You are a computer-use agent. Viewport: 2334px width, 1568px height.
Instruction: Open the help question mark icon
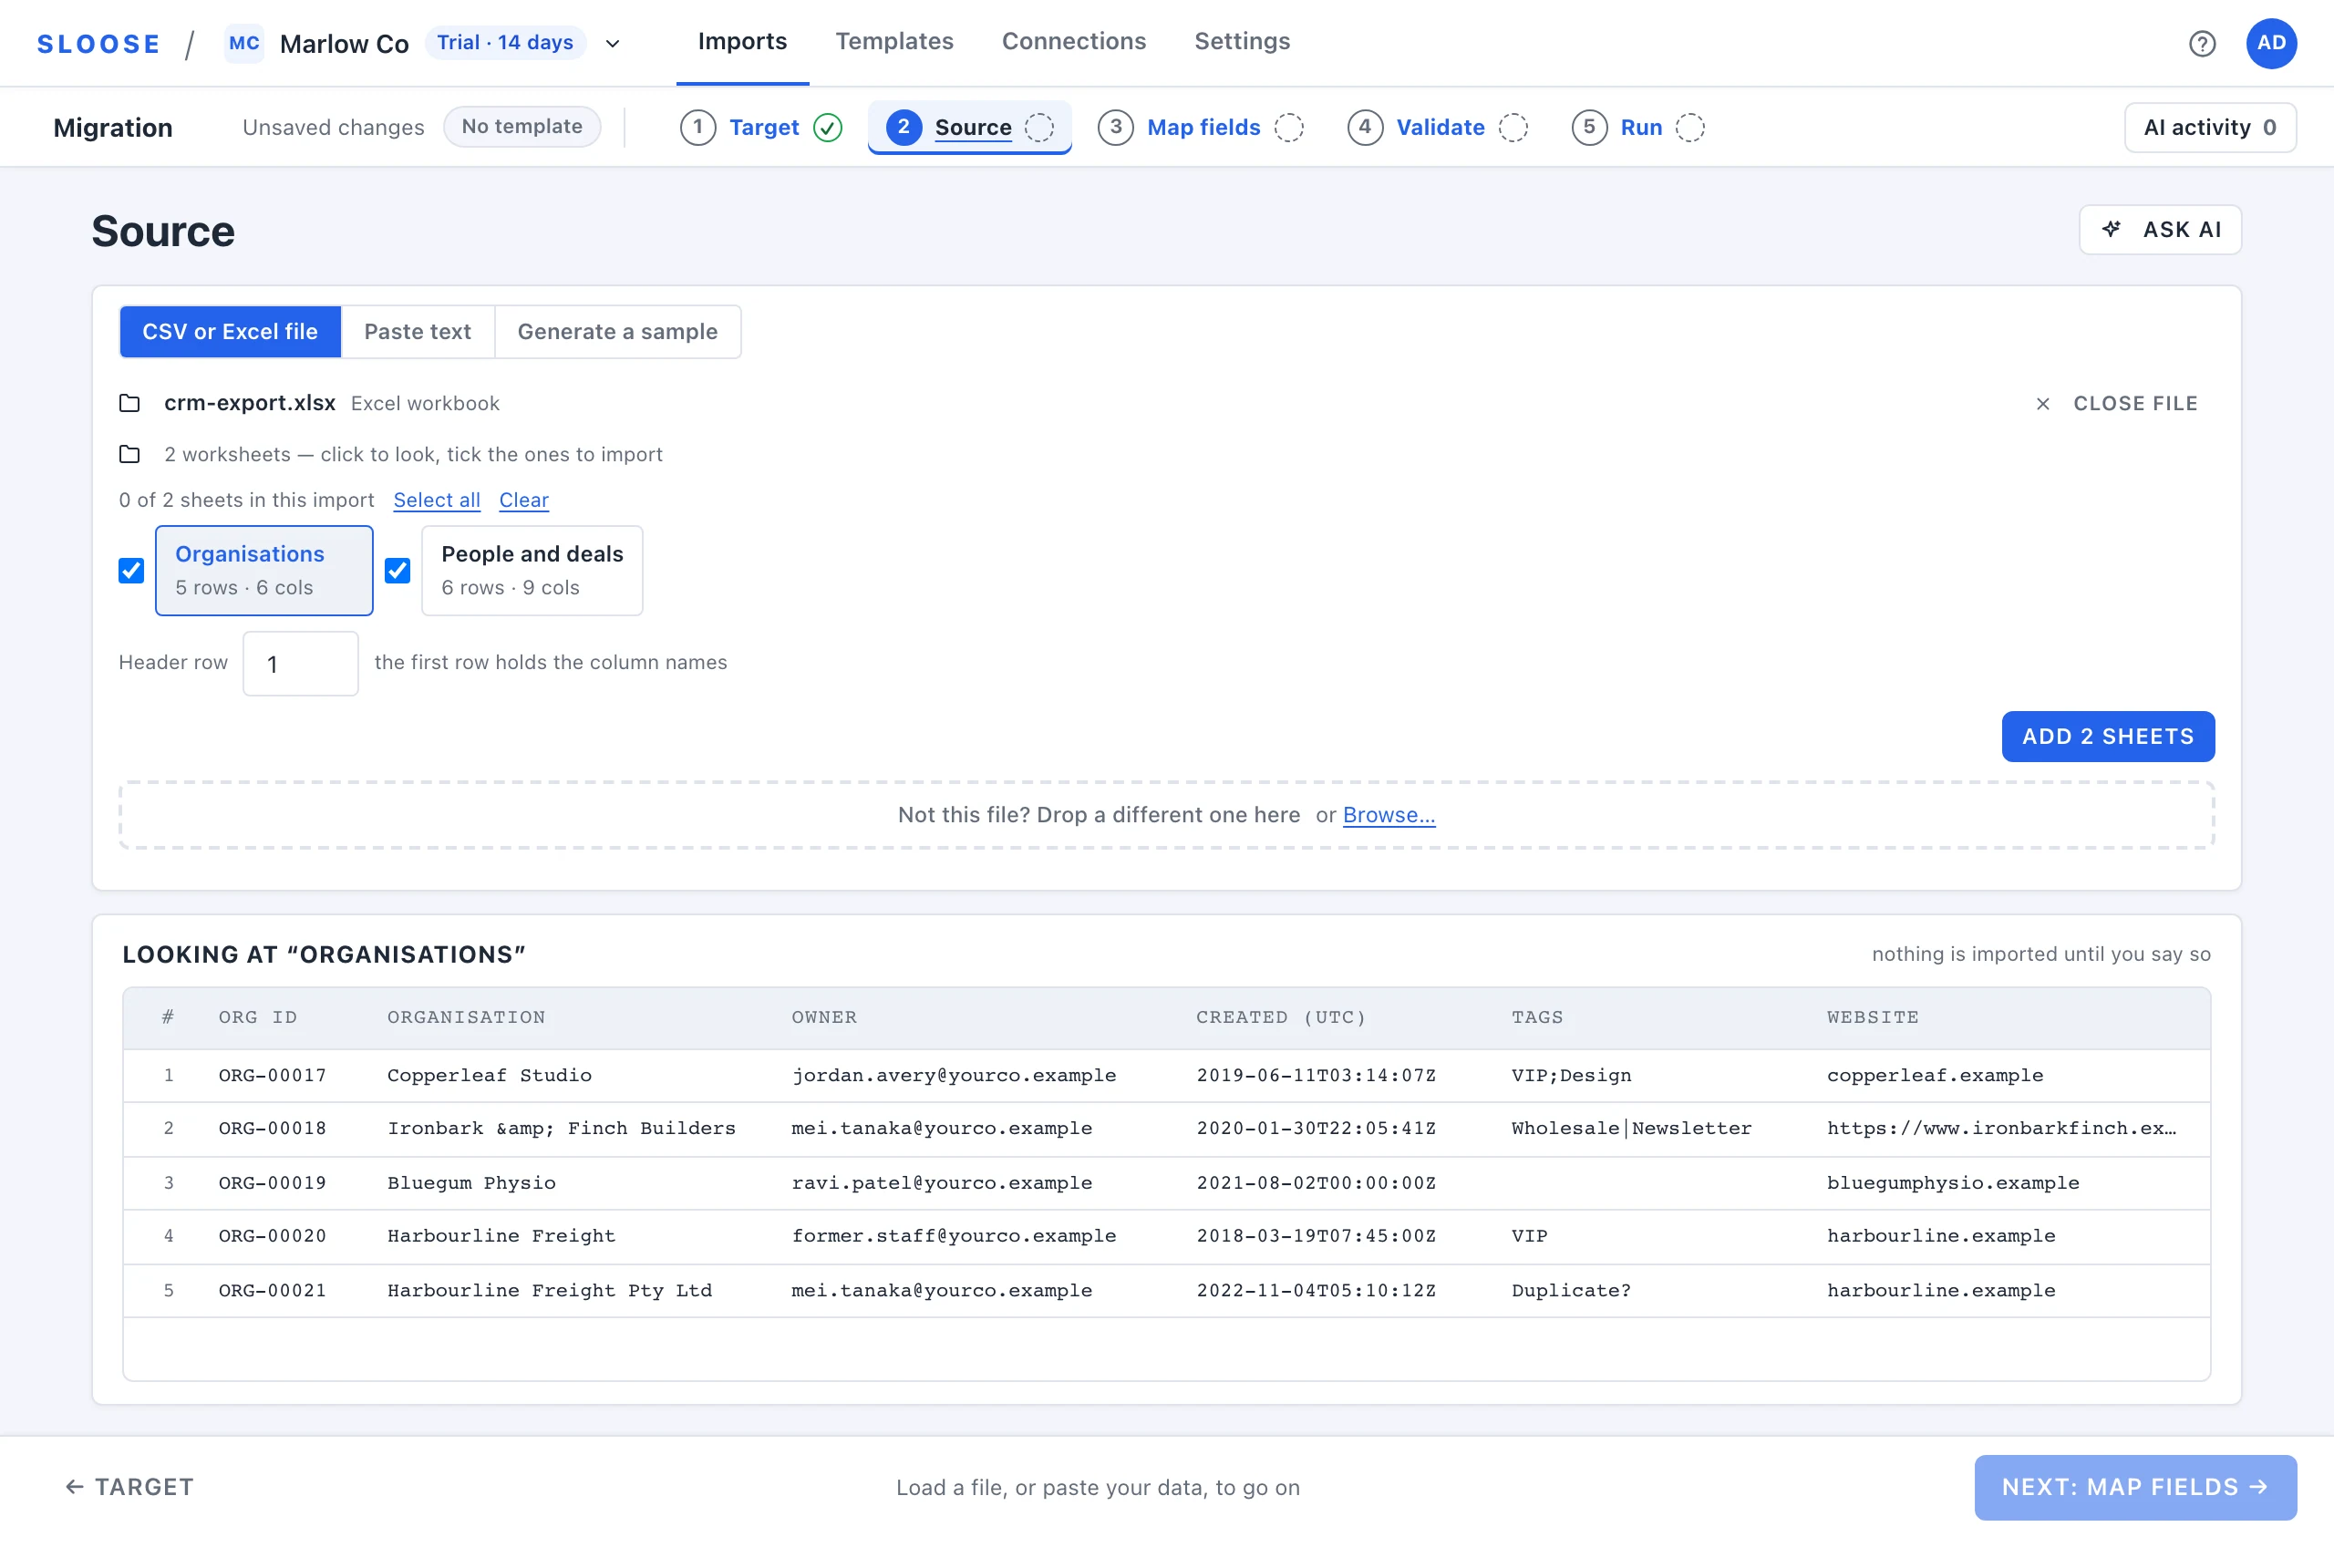tap(2201, 43)
